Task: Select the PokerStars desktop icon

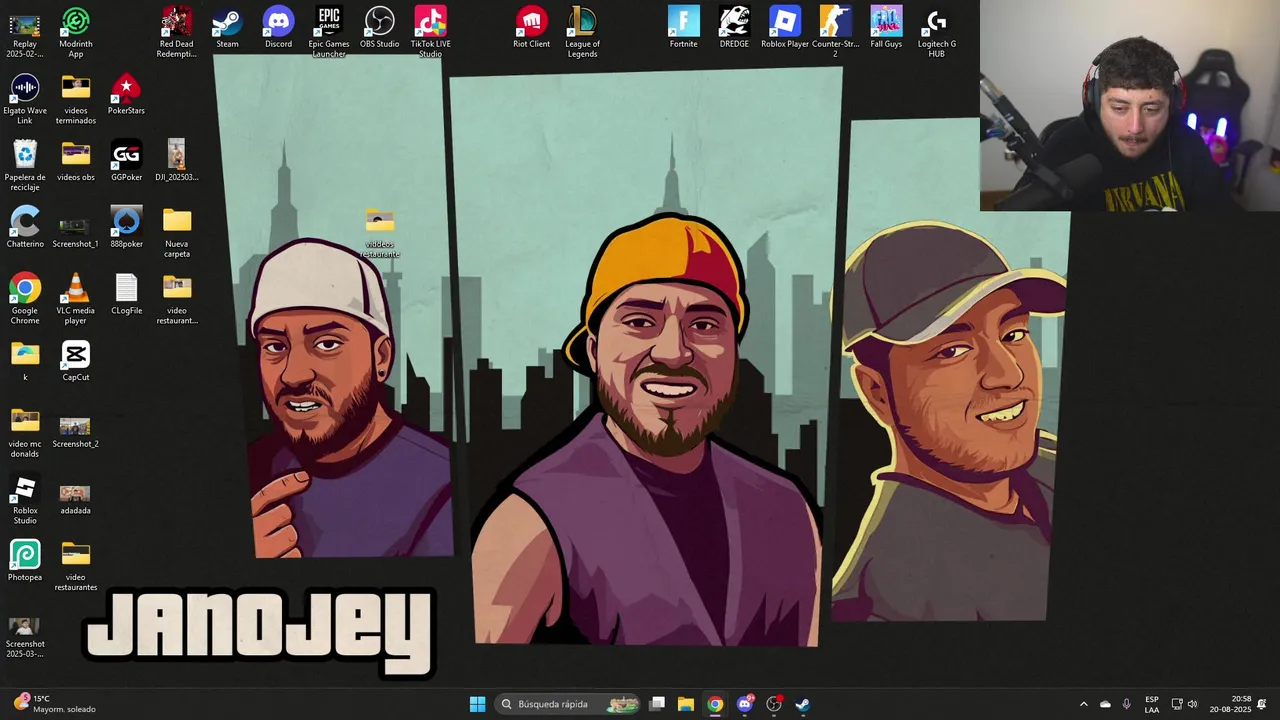Action: coord(126,94)
